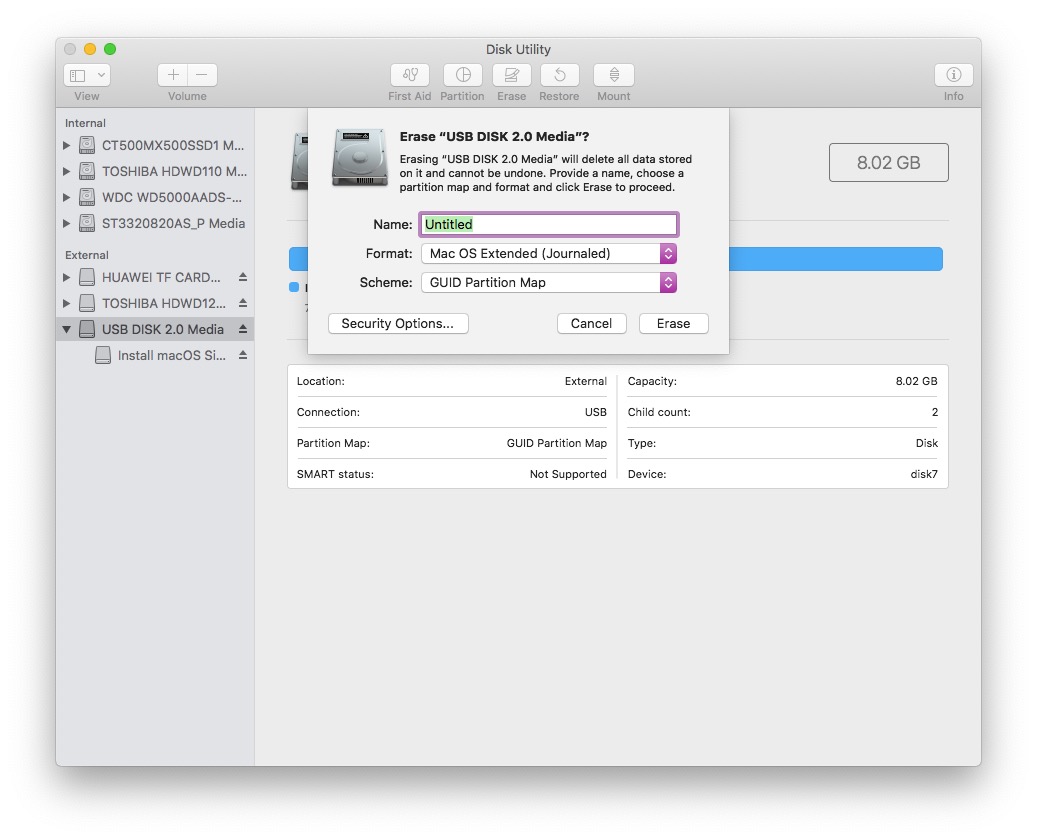Select USB DISK 2.0 Media in sidebar
The height and width of the screenshot is (840, 1037).
155,329
